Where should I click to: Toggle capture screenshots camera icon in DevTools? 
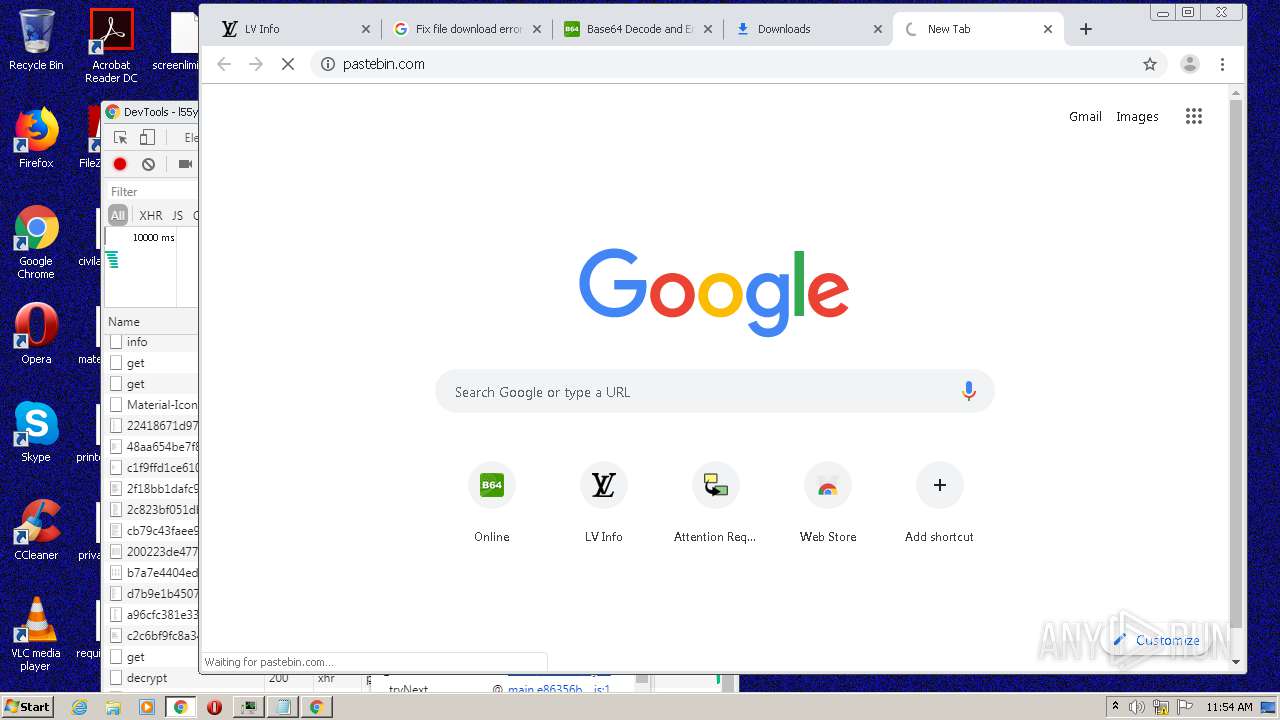[185, 164]
